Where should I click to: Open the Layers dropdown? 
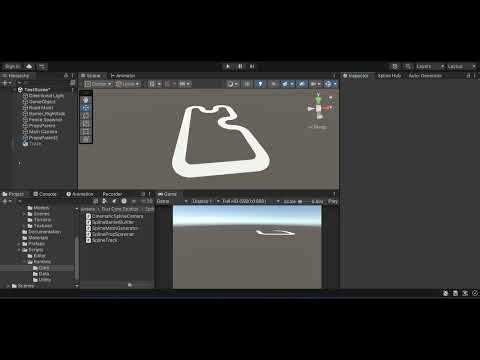(x=430, y=66)
